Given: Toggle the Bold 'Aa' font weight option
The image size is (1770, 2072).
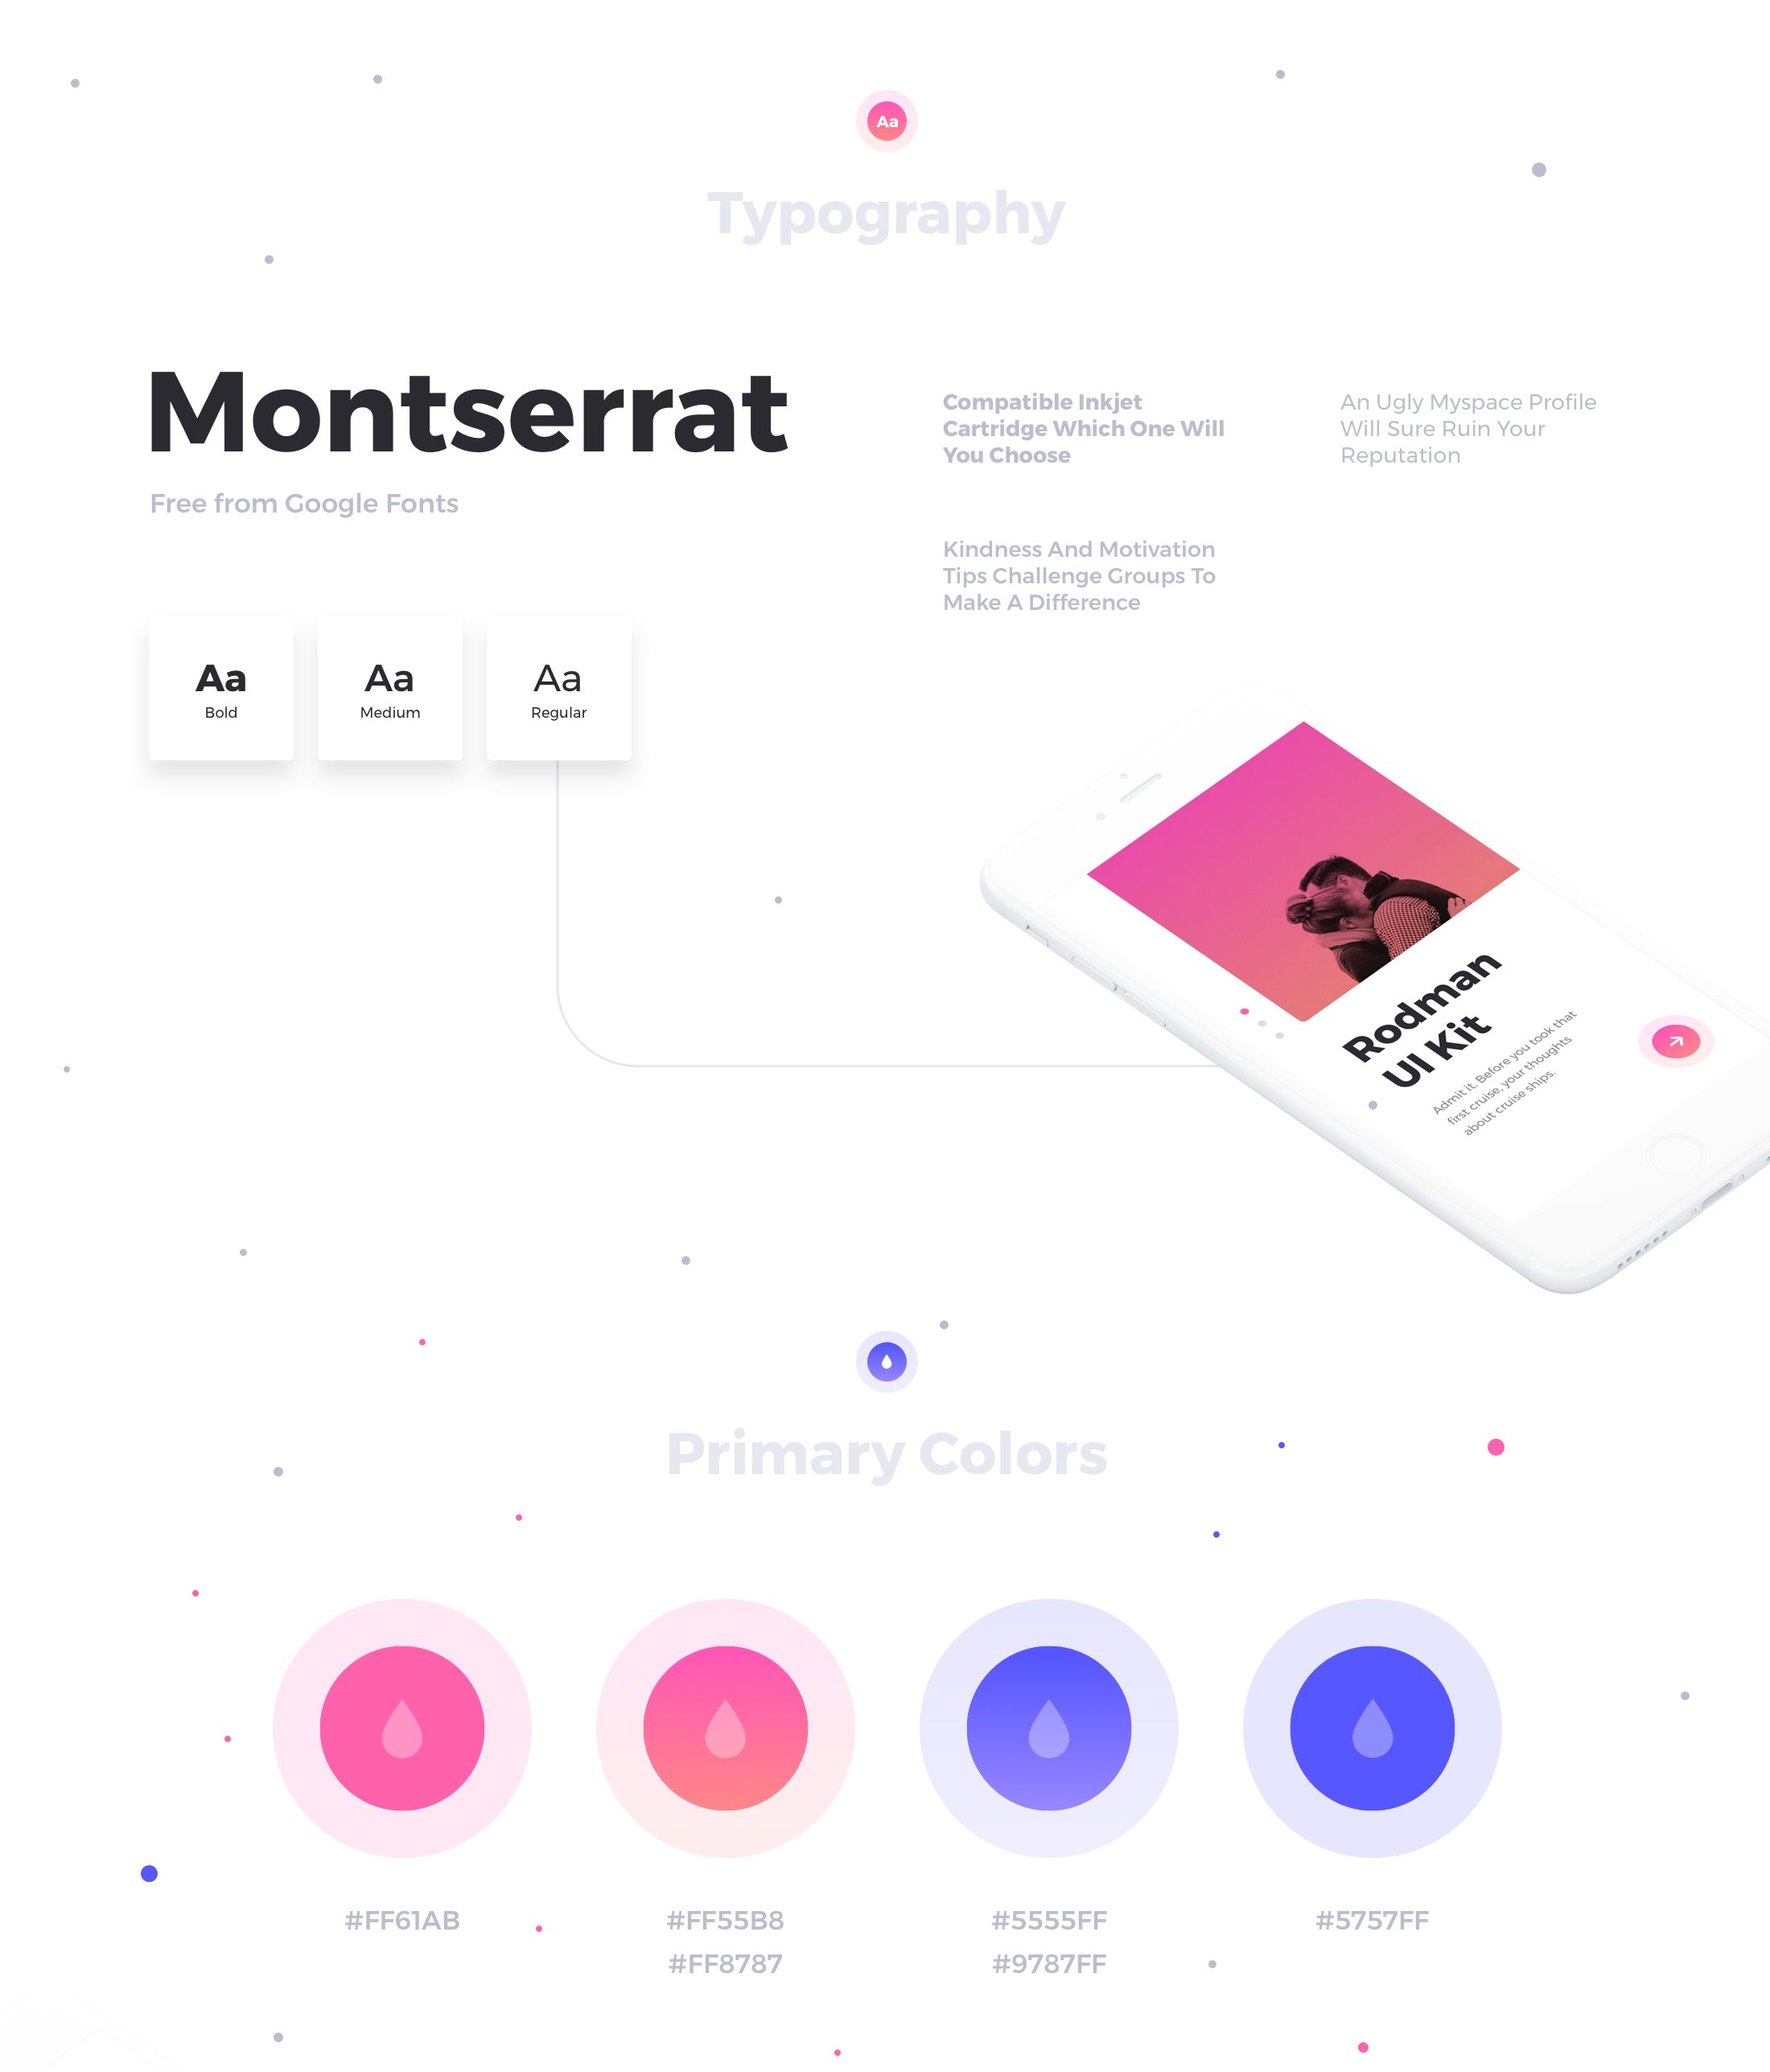Looking at the screenshot, I should pos(221,685).
